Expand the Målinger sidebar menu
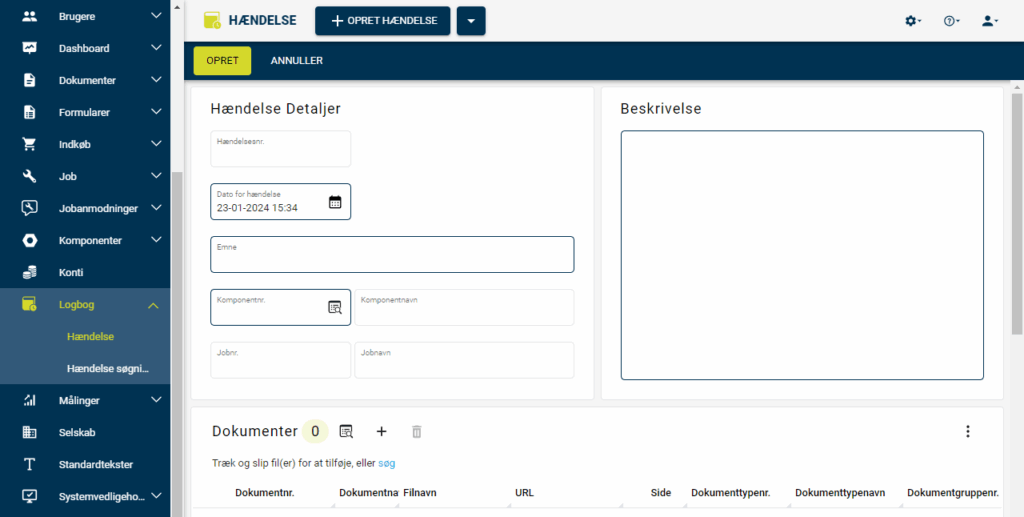The width and height of the screenshot is (1024, 517). (155, 400)
